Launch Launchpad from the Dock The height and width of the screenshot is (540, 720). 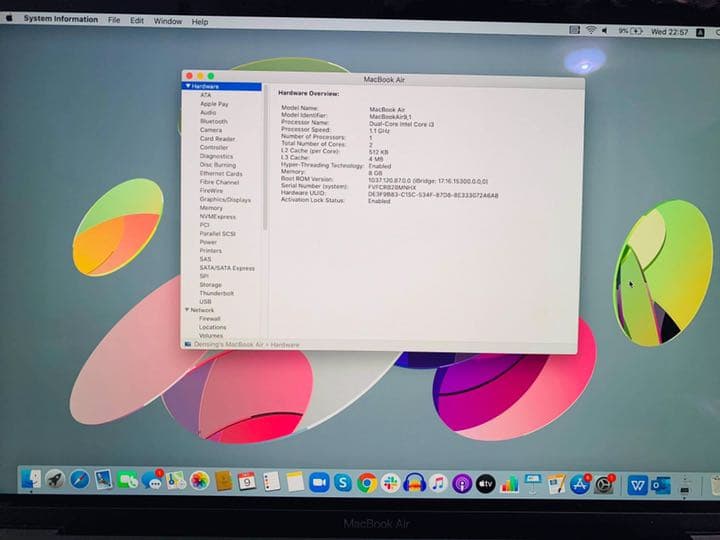point(55,480)
